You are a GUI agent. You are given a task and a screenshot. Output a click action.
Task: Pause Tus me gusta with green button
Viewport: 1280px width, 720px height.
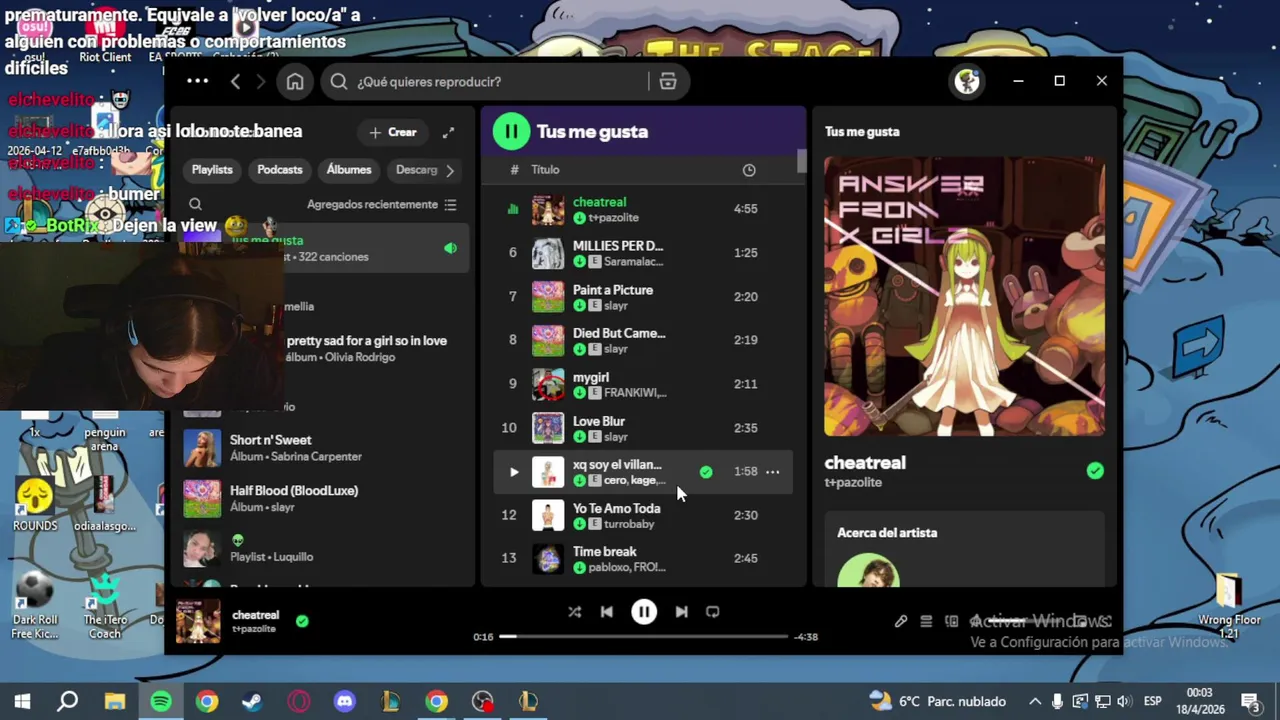click(x=511, y=131)
